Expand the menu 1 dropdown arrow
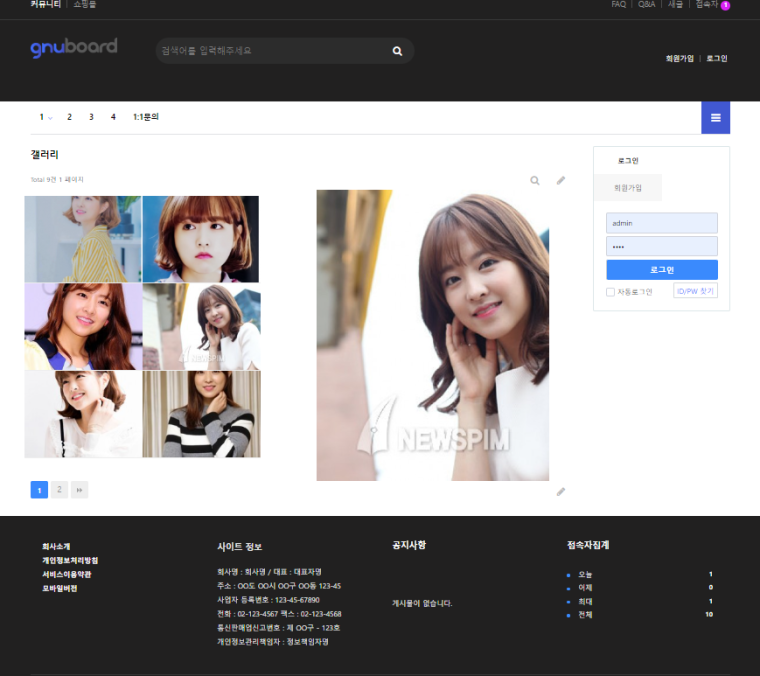 coord(50,118)
